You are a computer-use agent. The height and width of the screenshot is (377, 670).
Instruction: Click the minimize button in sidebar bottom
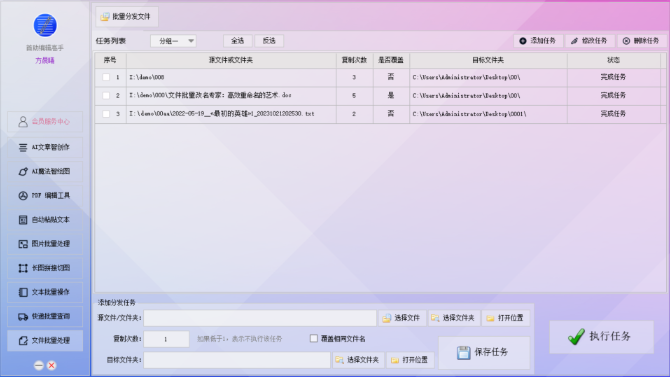(39, 365)
